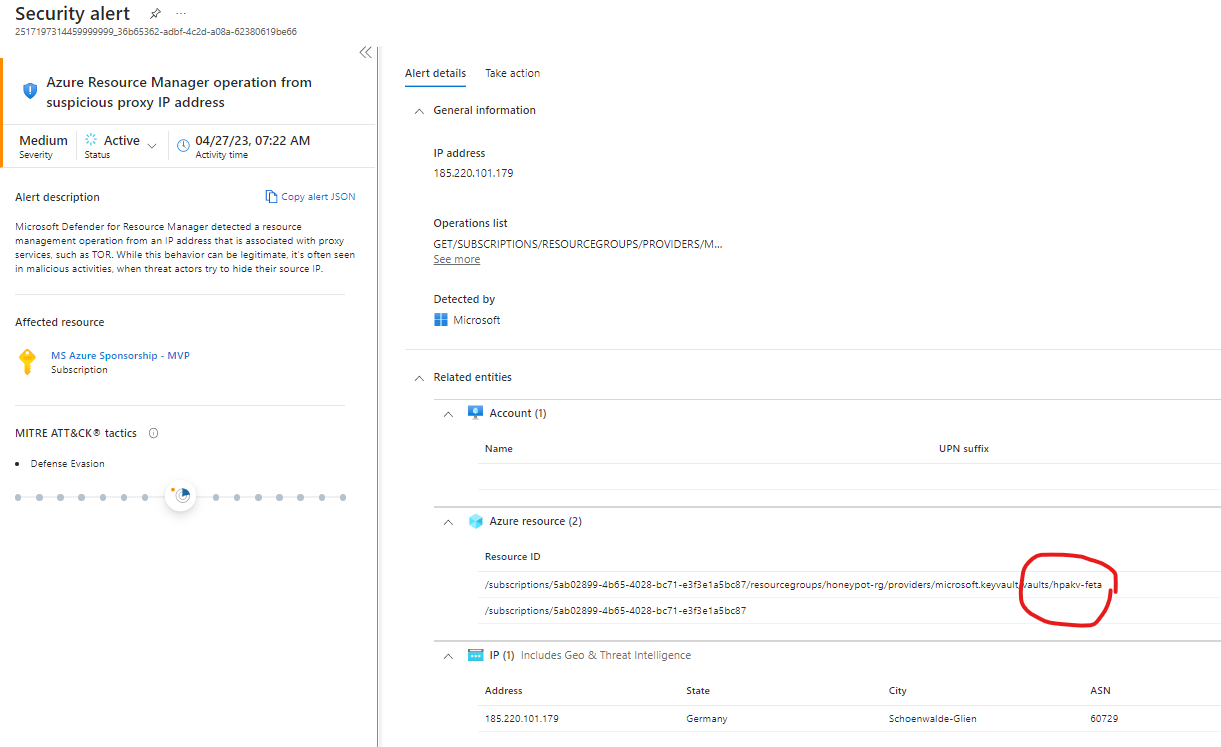Pin the Security alert blade
The width and height of the screenshot is (1221, 747).
click(155, 14)
